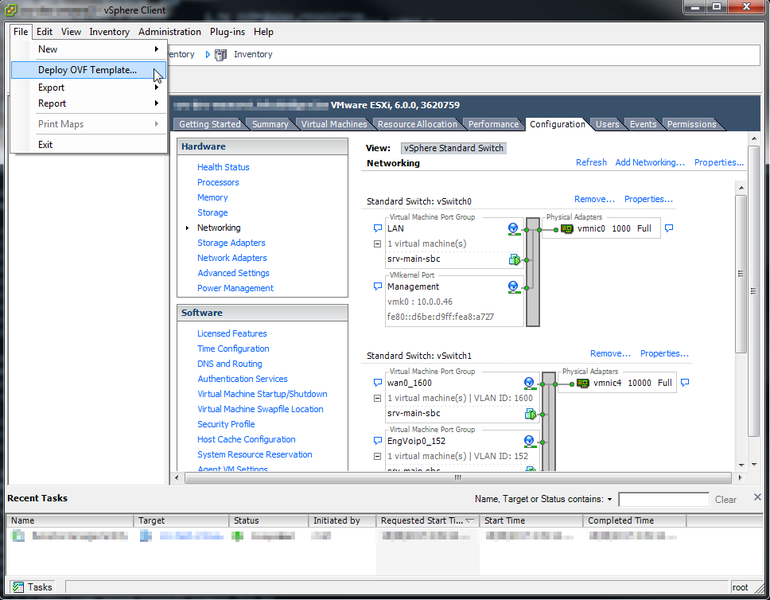Switch to the Permissions tab
770x600 pixels.
(x=691, y=124)
